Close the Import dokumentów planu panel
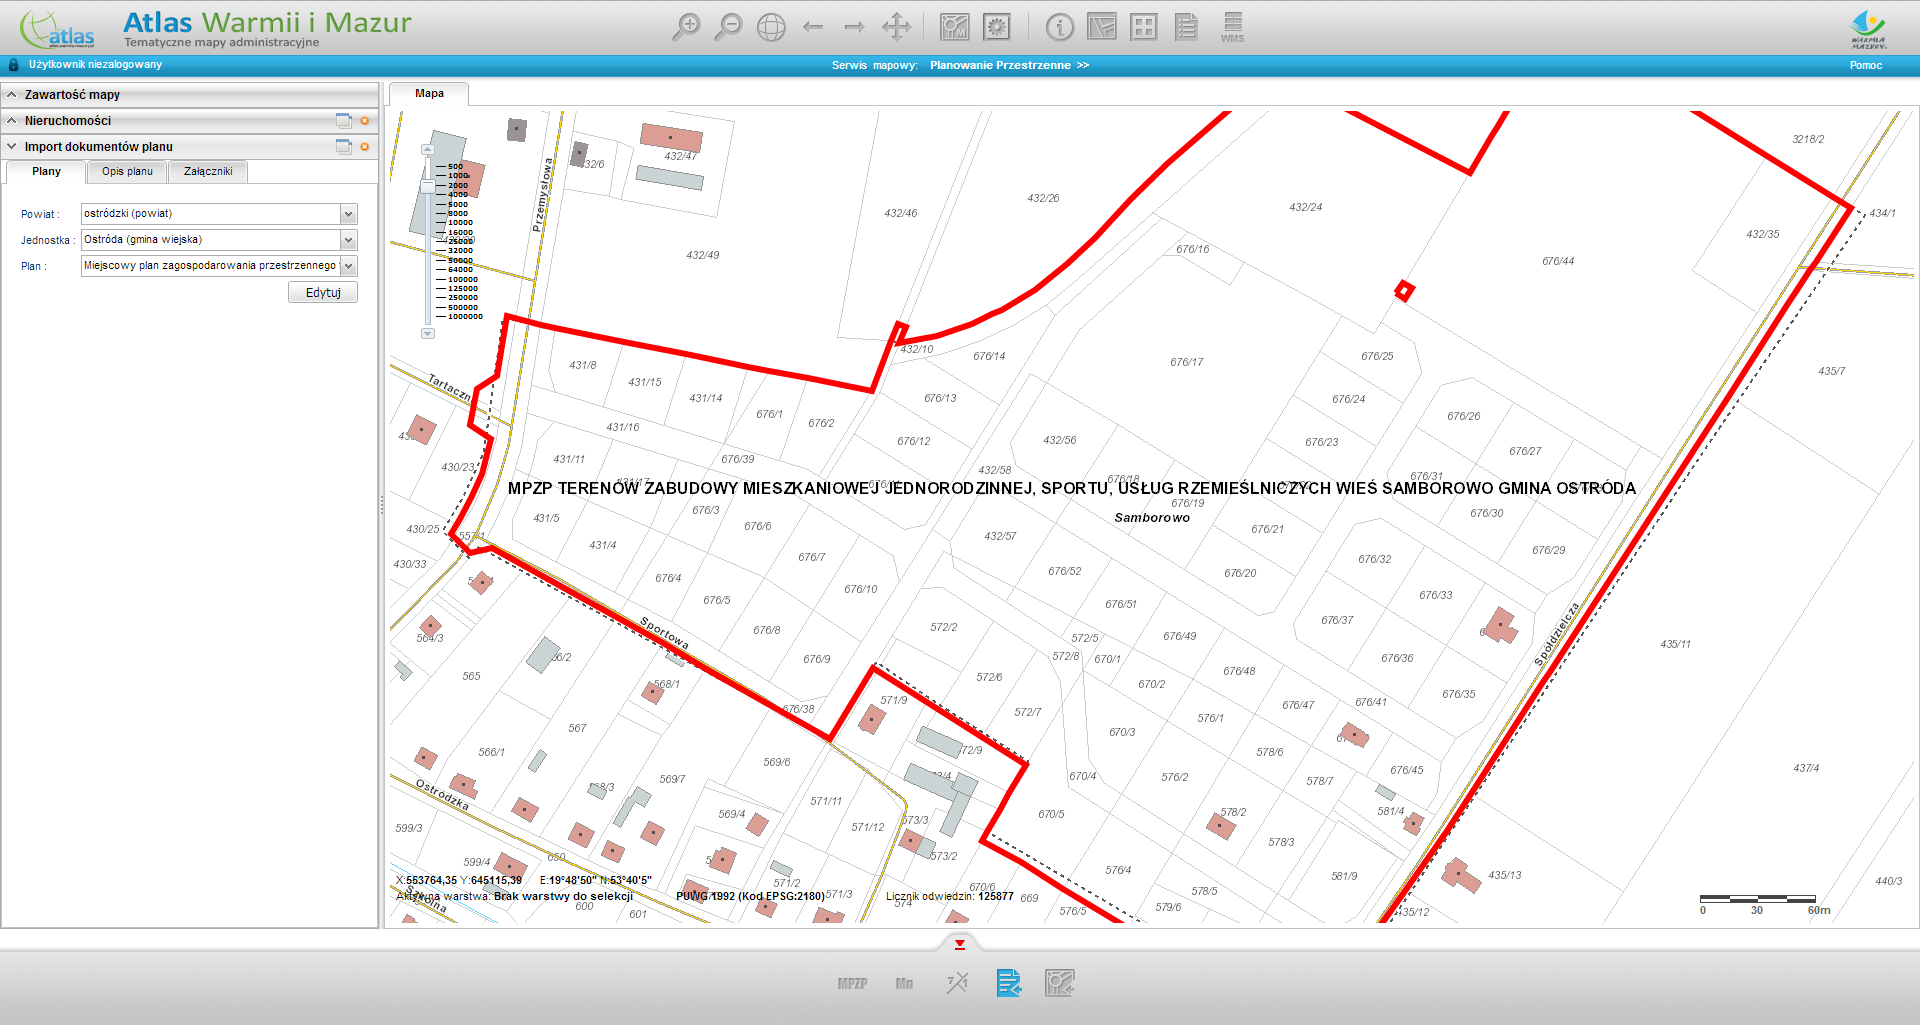Viewport: 1920px width, 1025px height. coord(364,147)
